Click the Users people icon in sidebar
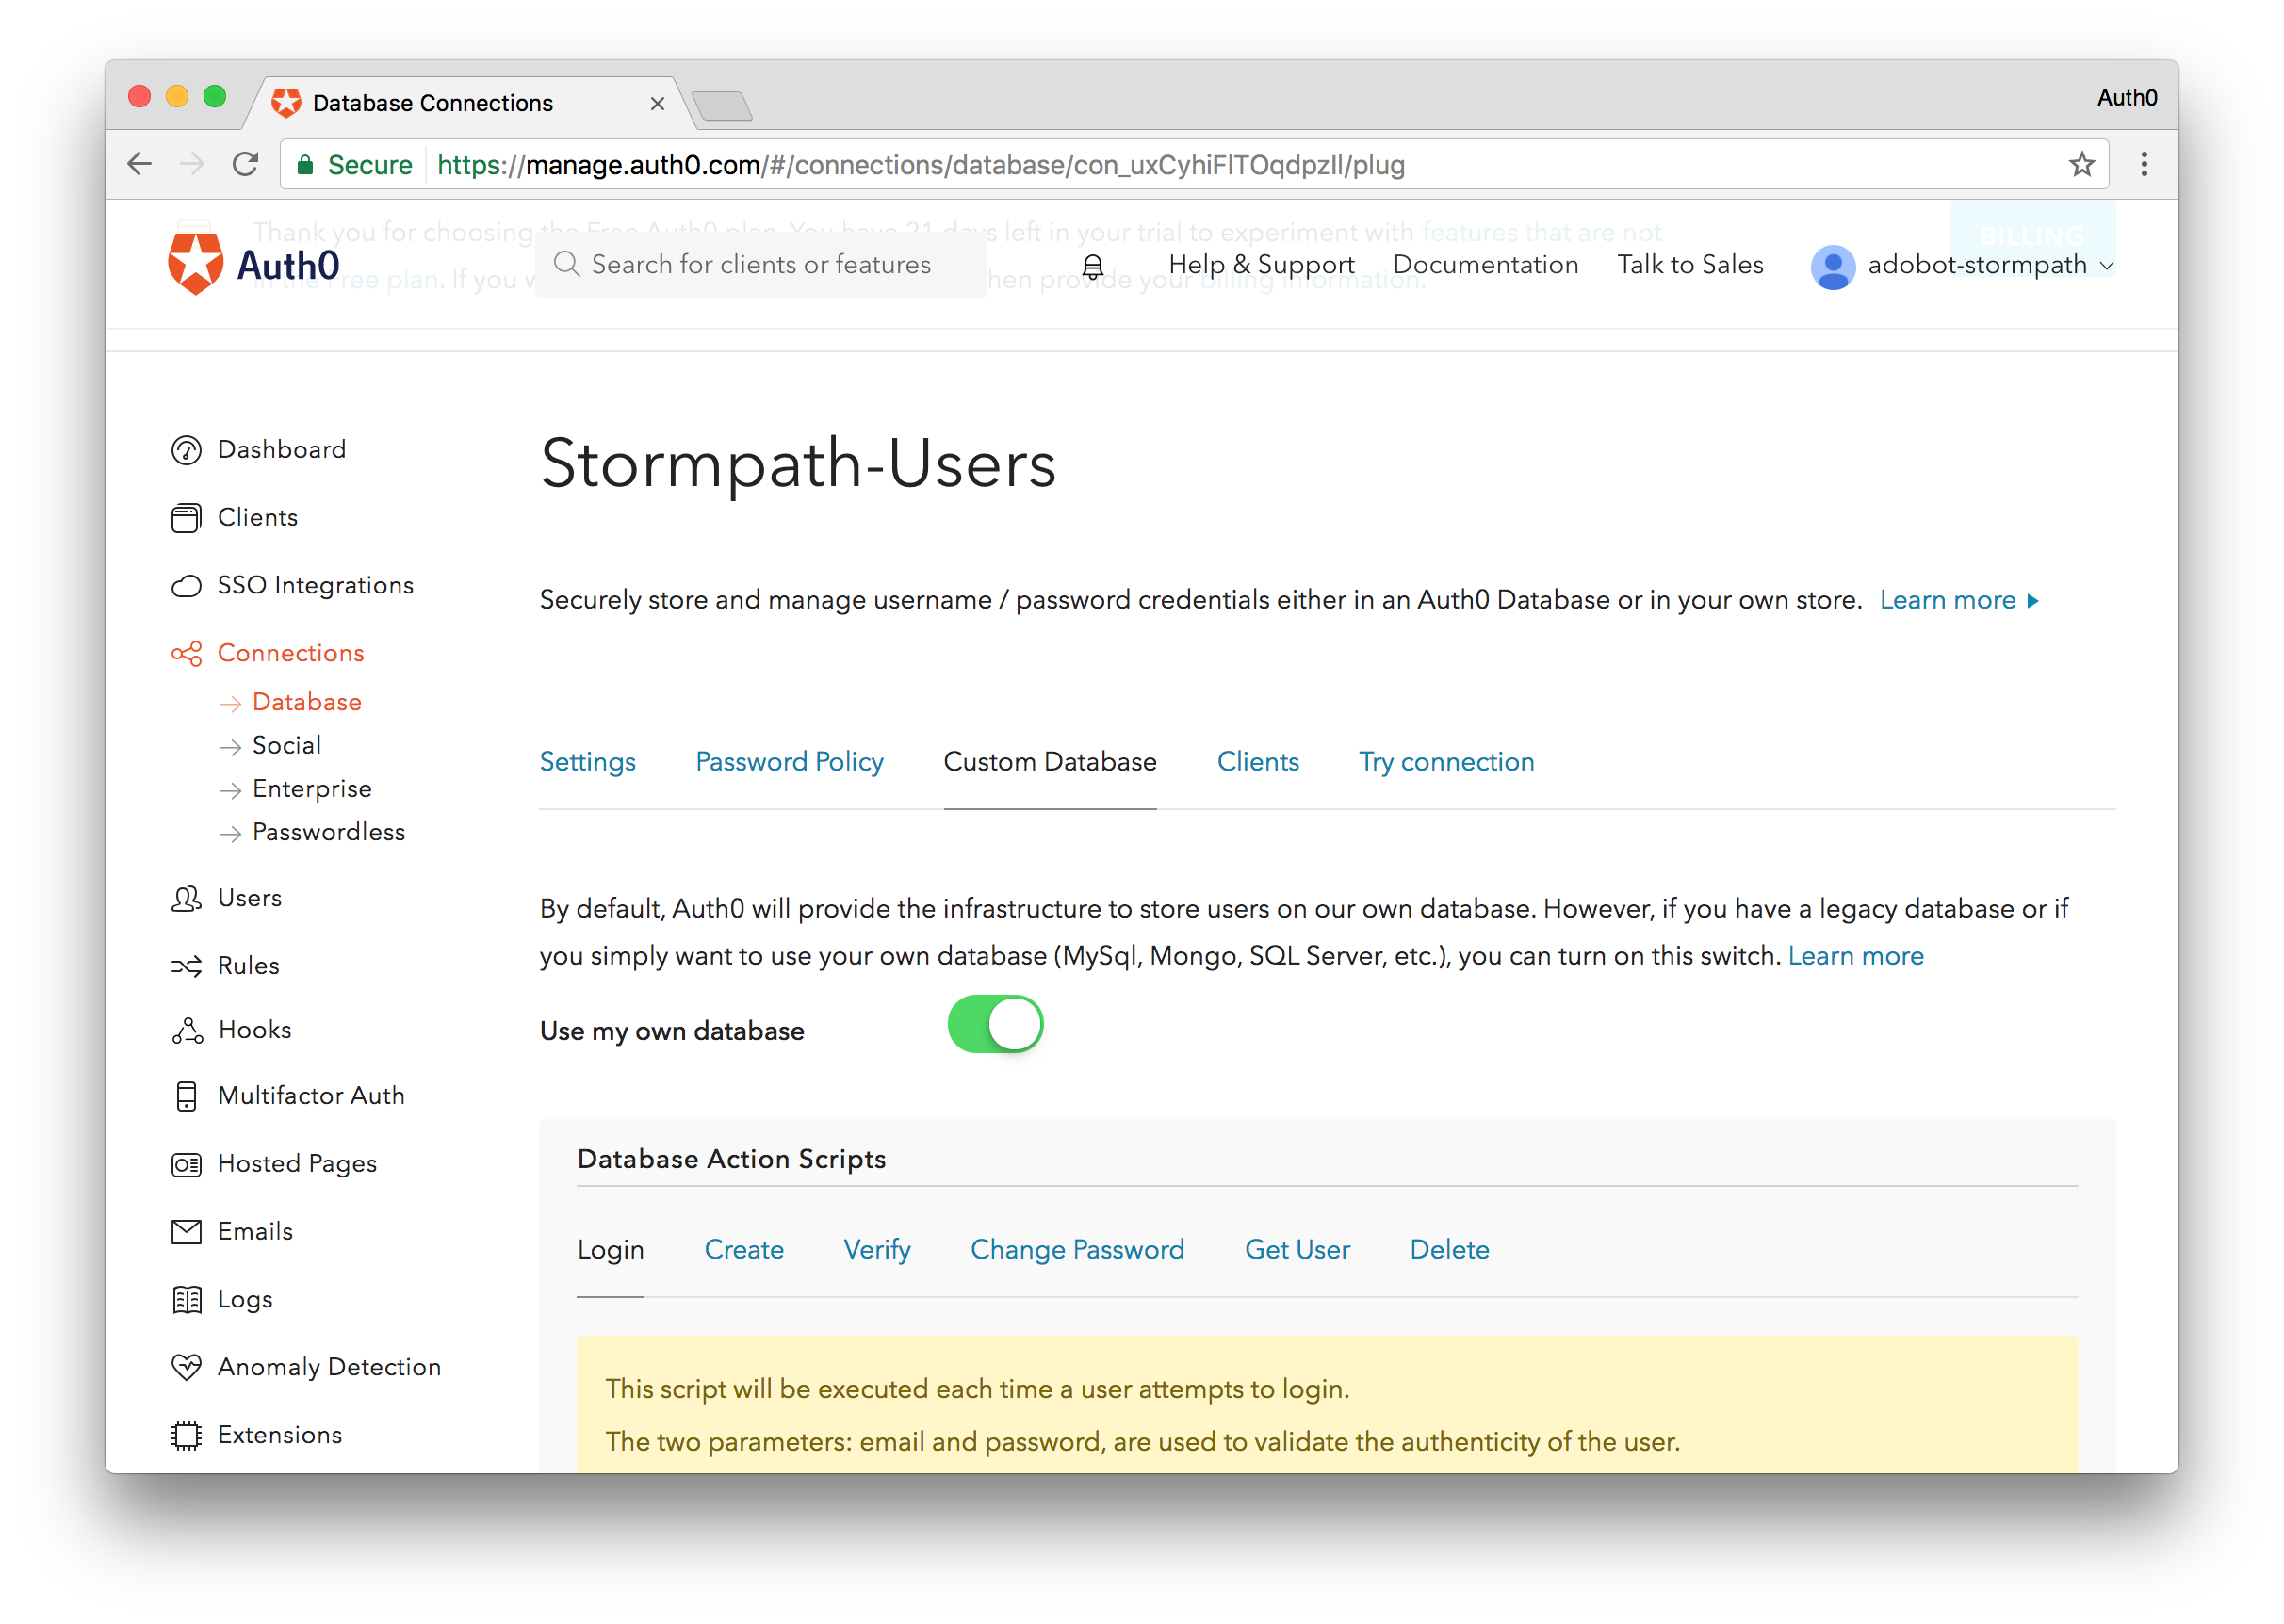This screenshot has height=1624, width=2284. pos(186,898)
